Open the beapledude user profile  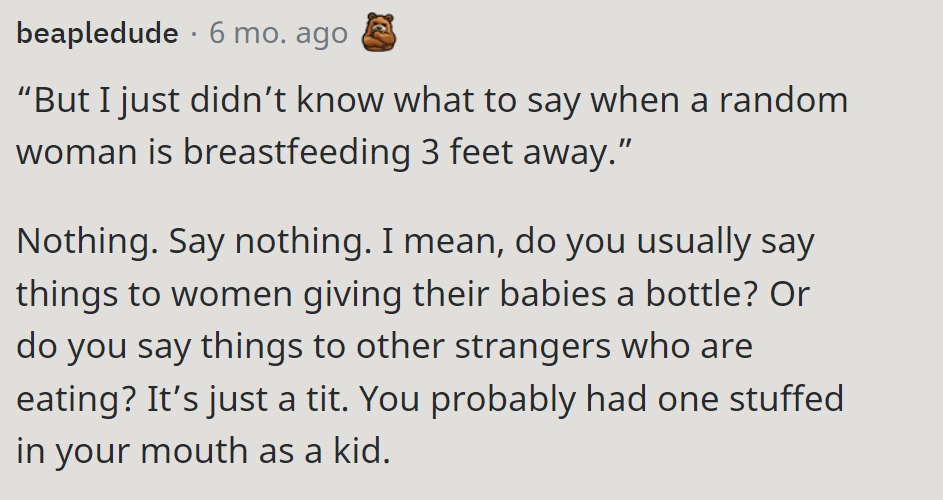point(97,33)
